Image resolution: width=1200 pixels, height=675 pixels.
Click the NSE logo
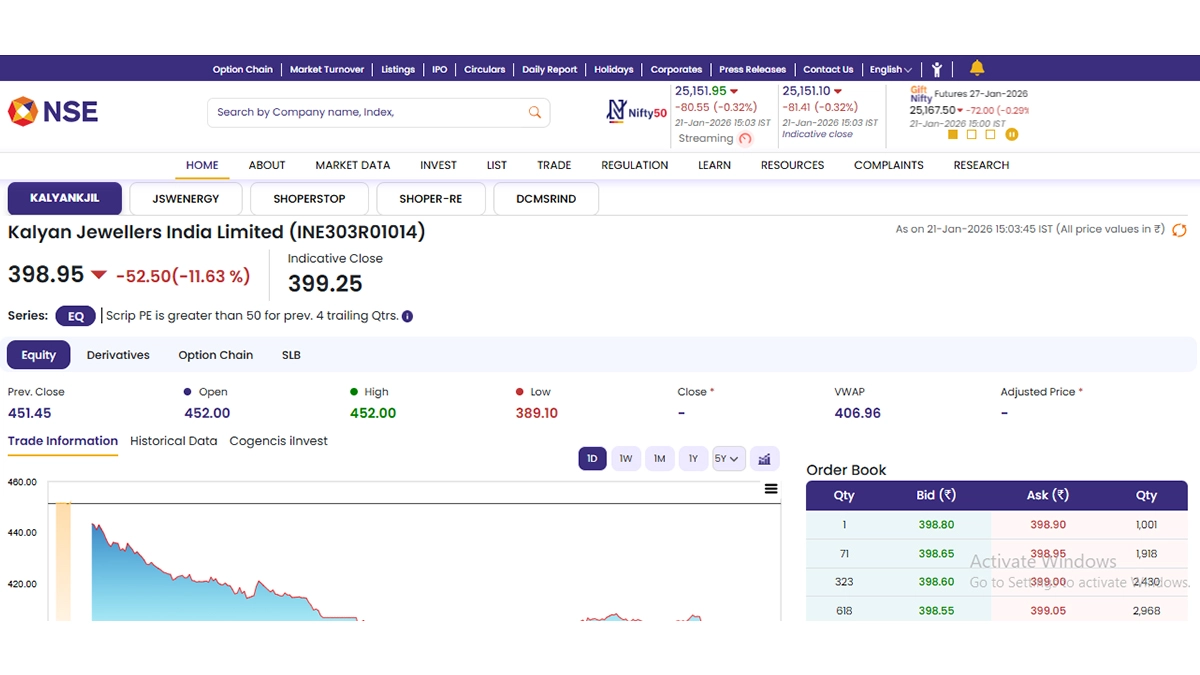(x=53, y=111)
